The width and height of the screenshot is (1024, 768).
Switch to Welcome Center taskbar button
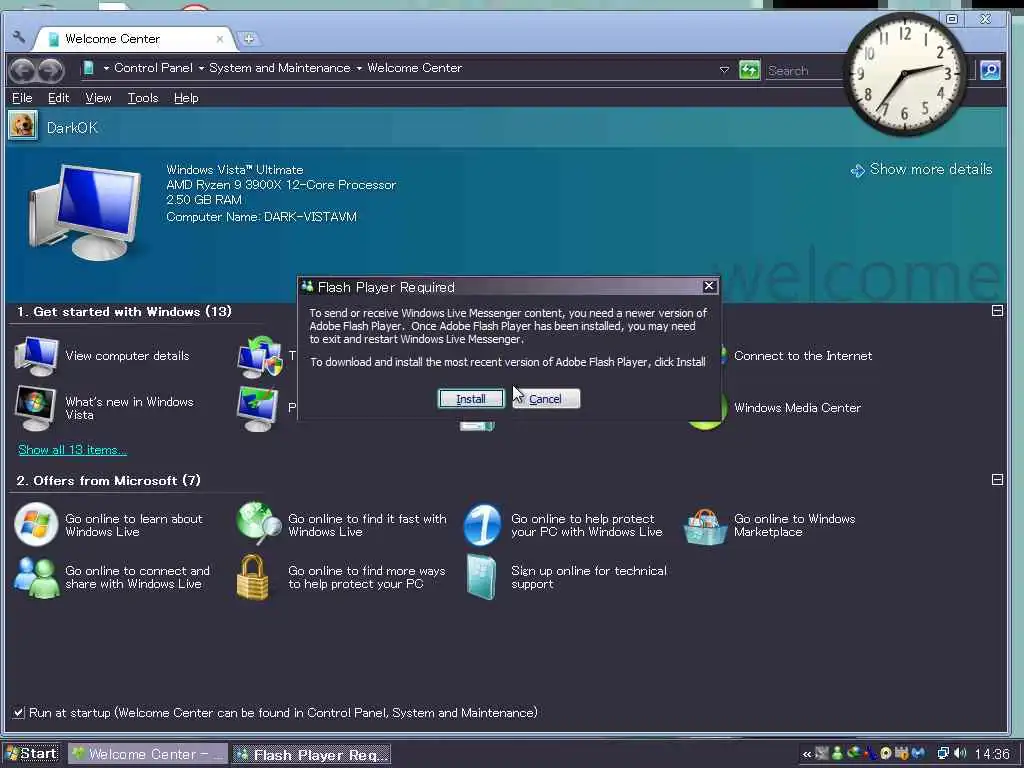[x=148, y=754]
